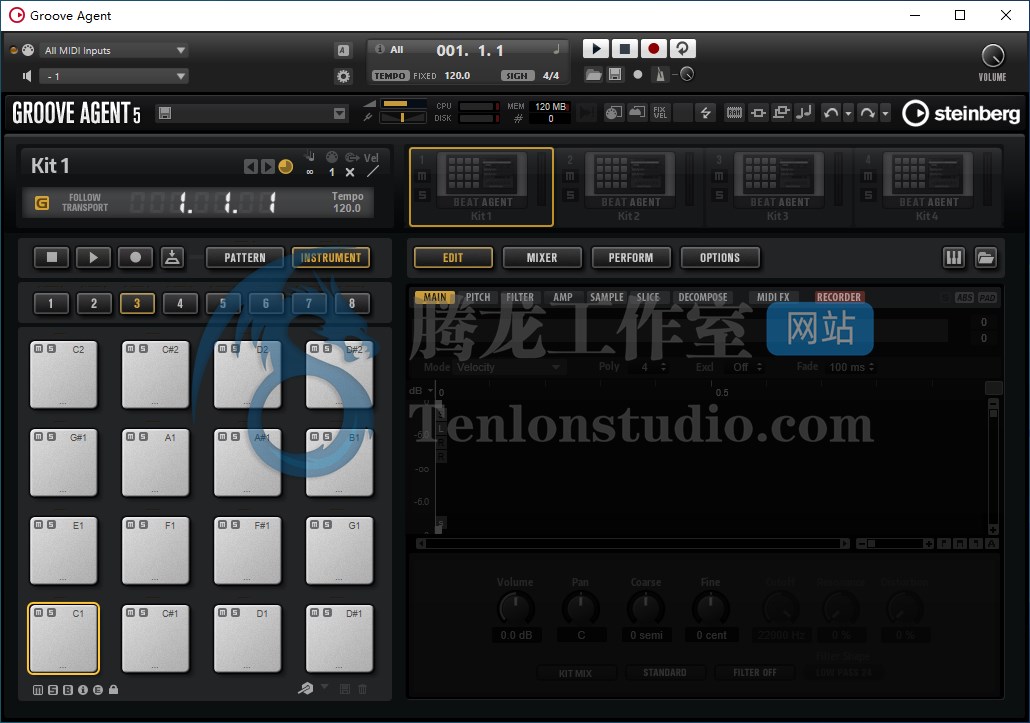
Task: Toggle the FIX VEL button
Action: click(660, 113)
